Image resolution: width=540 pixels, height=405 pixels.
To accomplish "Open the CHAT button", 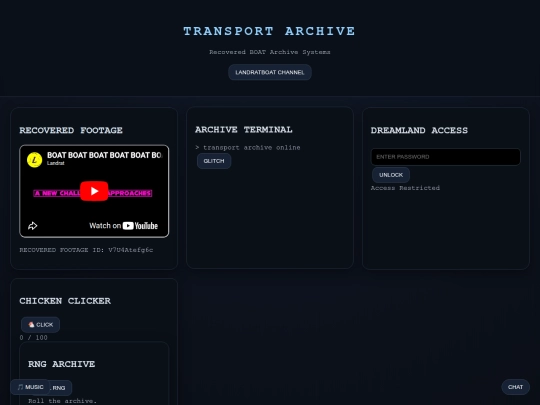I will click(515, 387).
